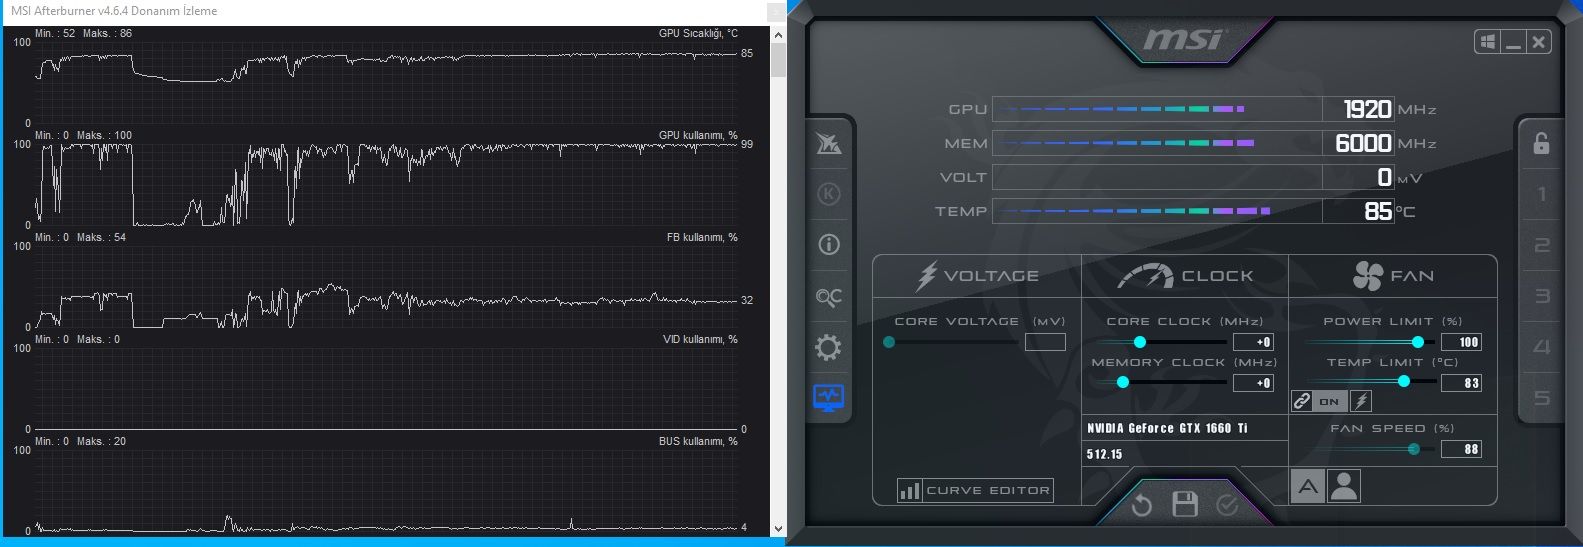The width and height of the screenshot is (1583, 547).
Task: Adjust the Temp Limit slider handle
Action: click(x=1404, y=381)
